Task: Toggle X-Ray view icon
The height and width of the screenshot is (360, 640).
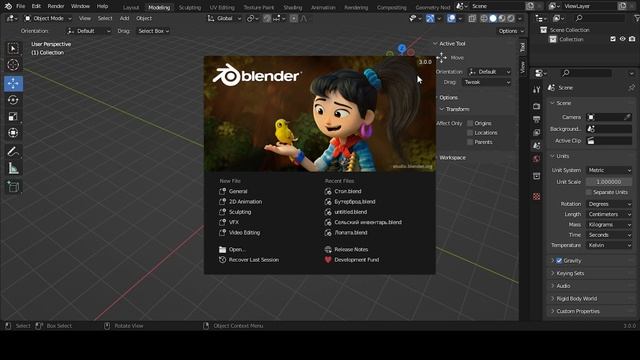Action: (472, 18)
